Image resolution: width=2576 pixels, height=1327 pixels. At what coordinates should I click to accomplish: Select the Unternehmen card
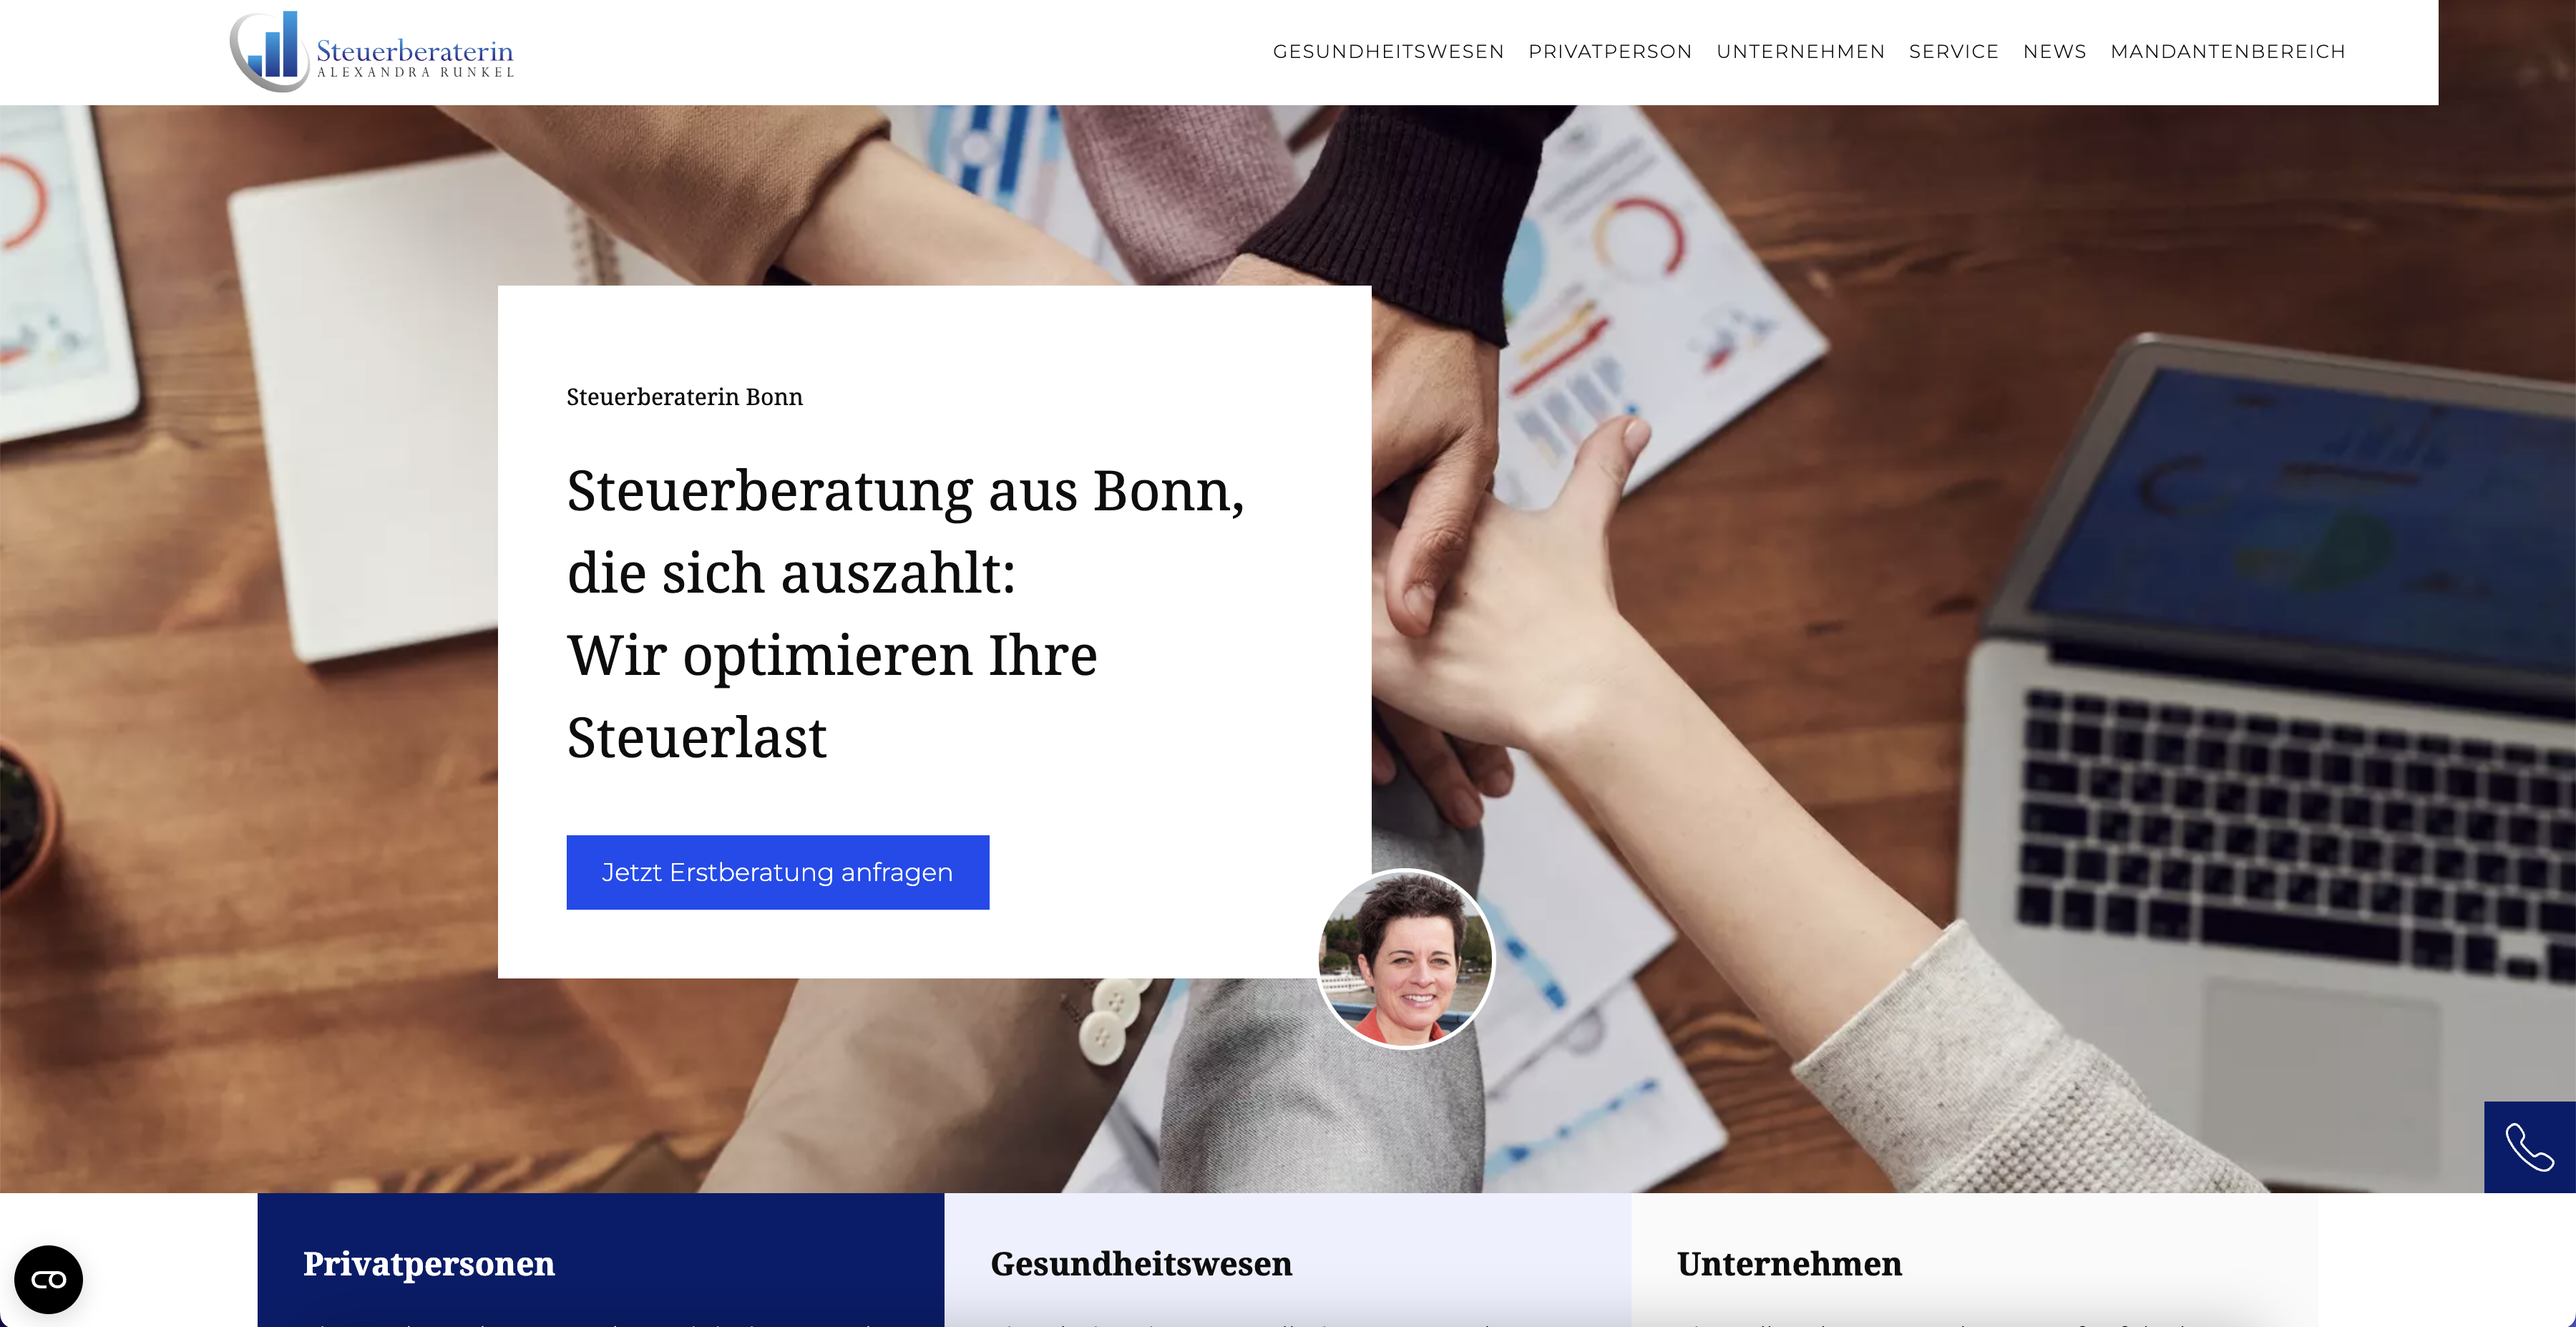click(1974, 1260)
